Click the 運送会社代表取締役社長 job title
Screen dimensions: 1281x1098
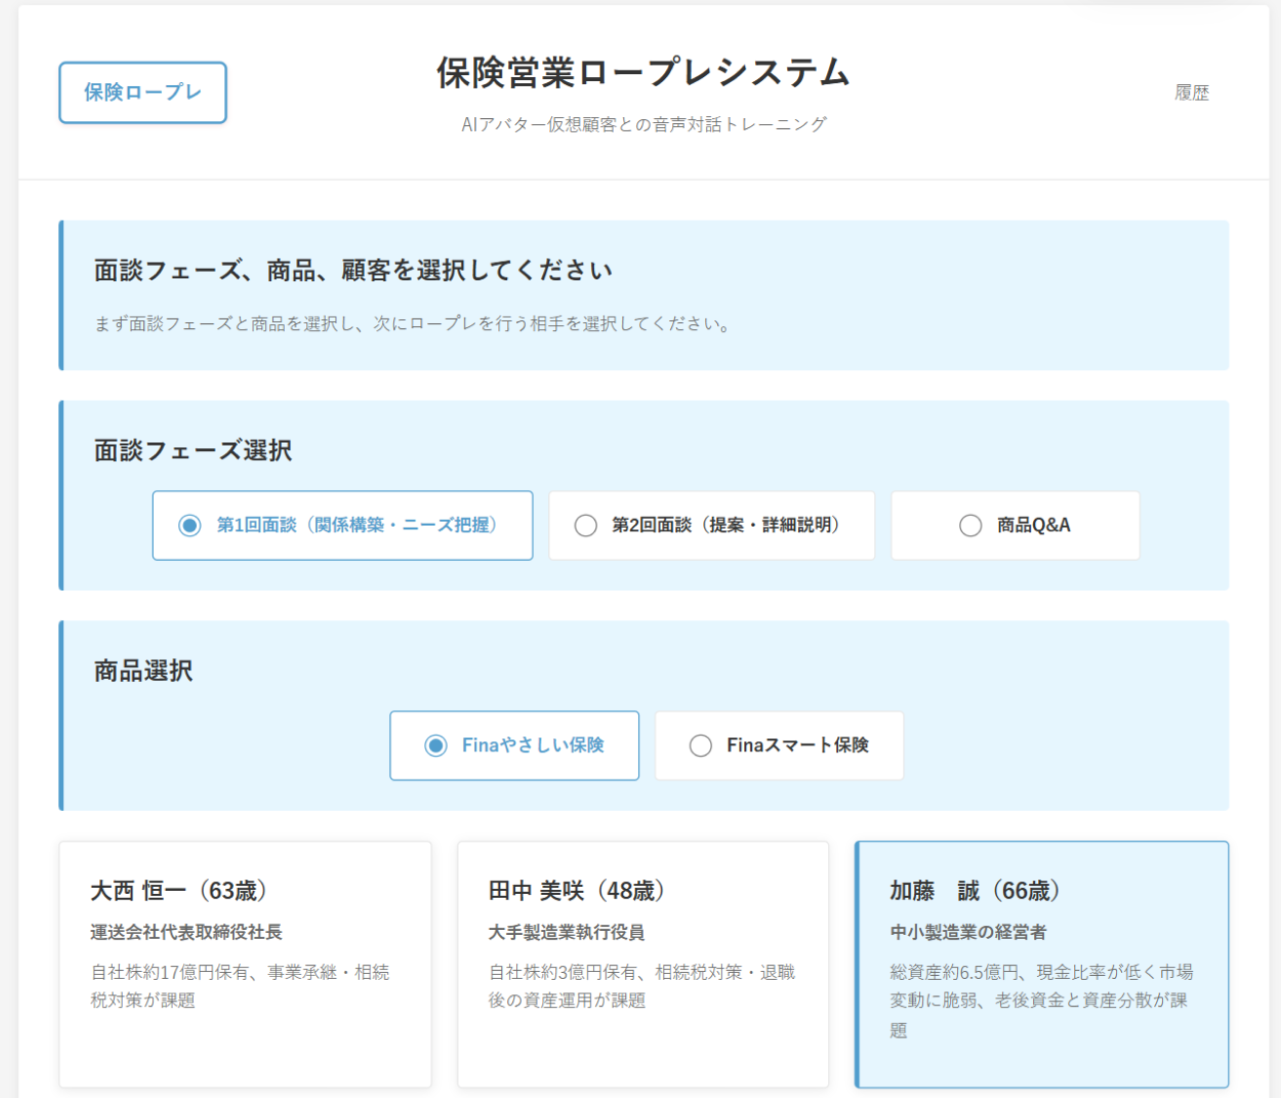[186, 932]
